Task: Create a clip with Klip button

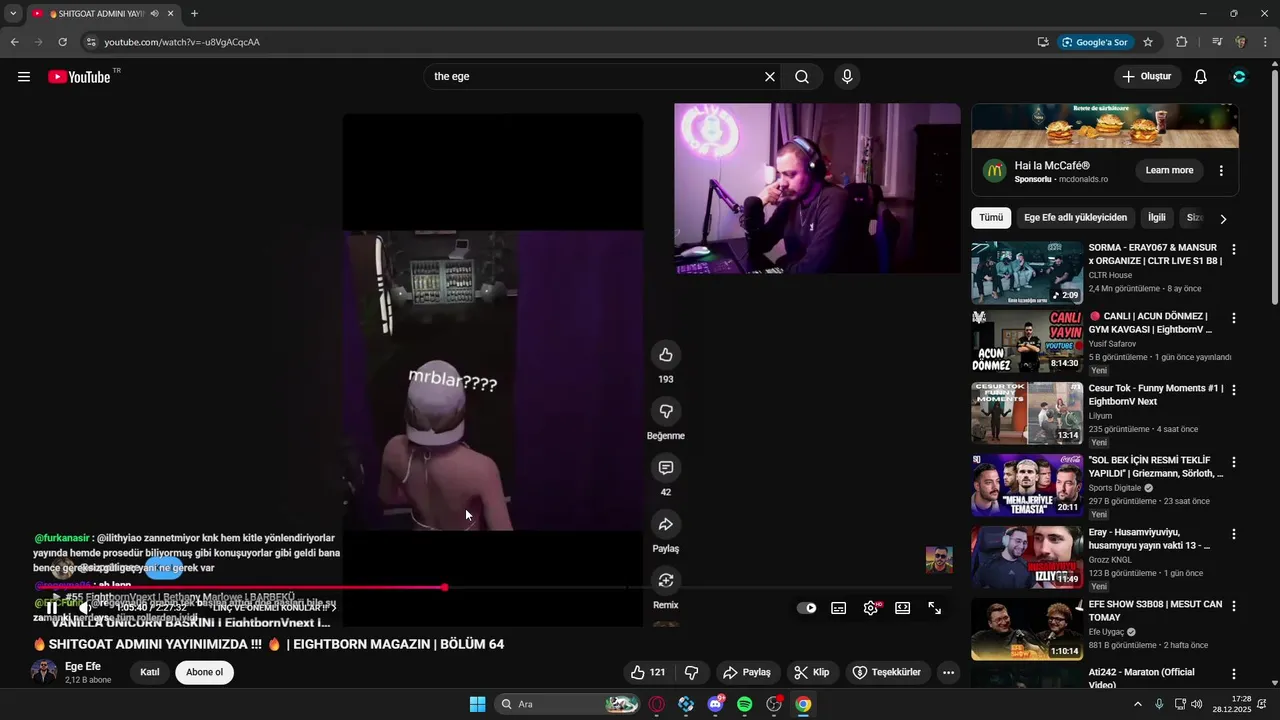Action: point(811,673)
